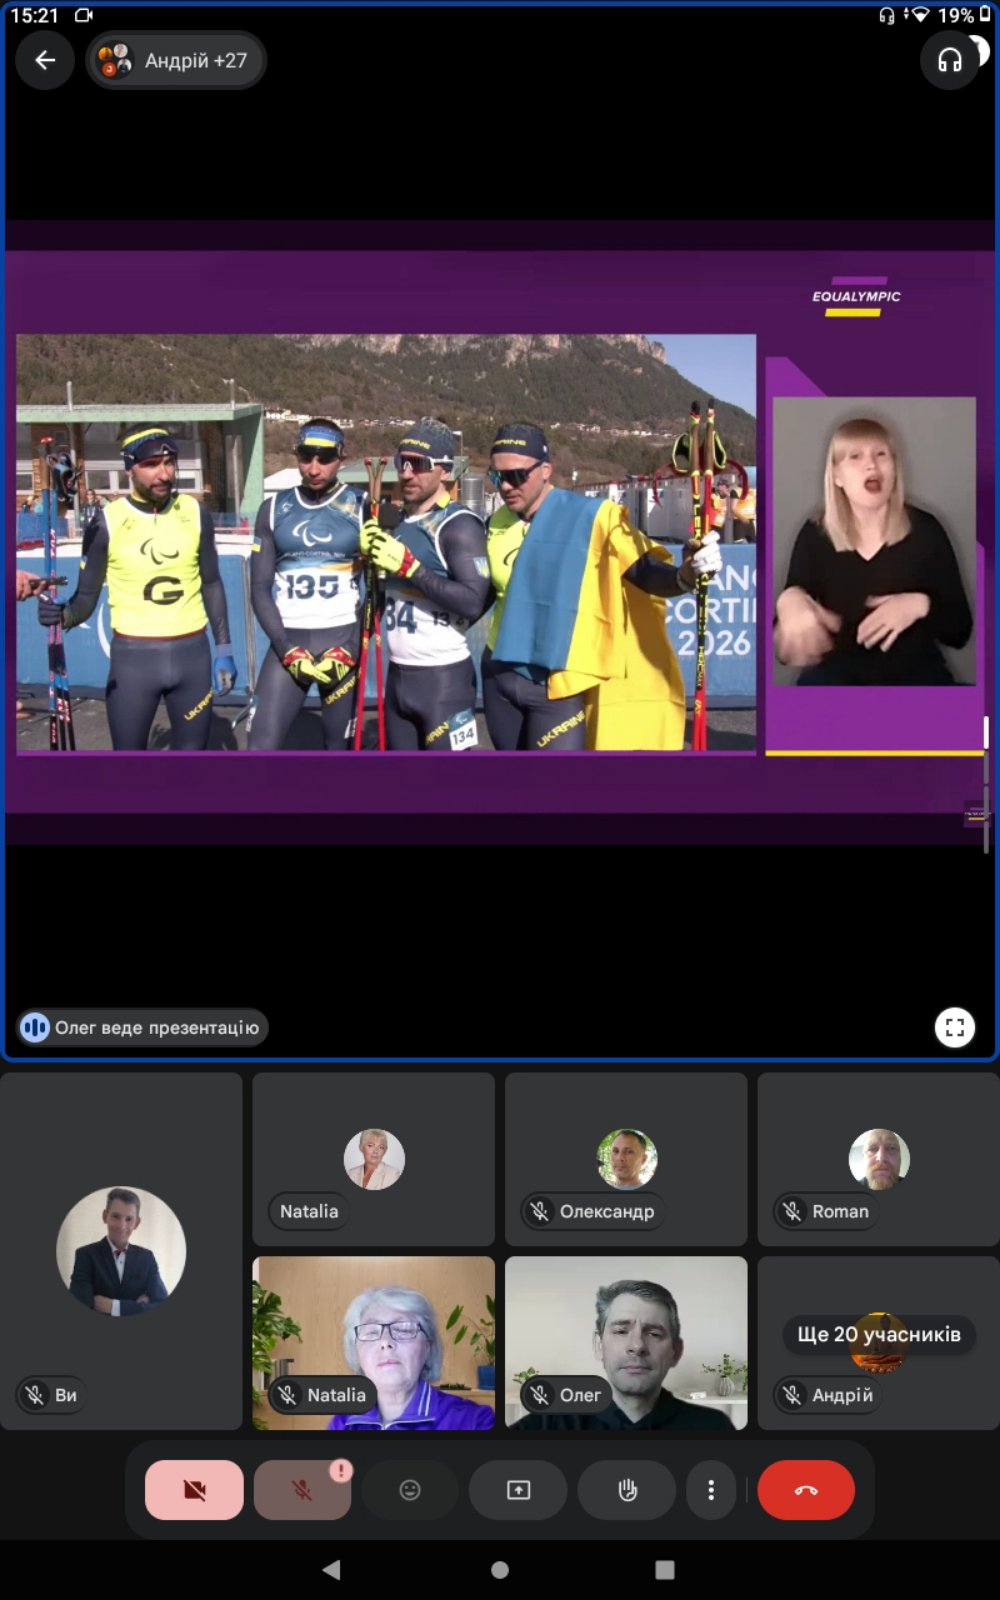The image size is (1000, 1600).
Task: Tap the battery indicator in status bar
Action: (x=984, y=15)
